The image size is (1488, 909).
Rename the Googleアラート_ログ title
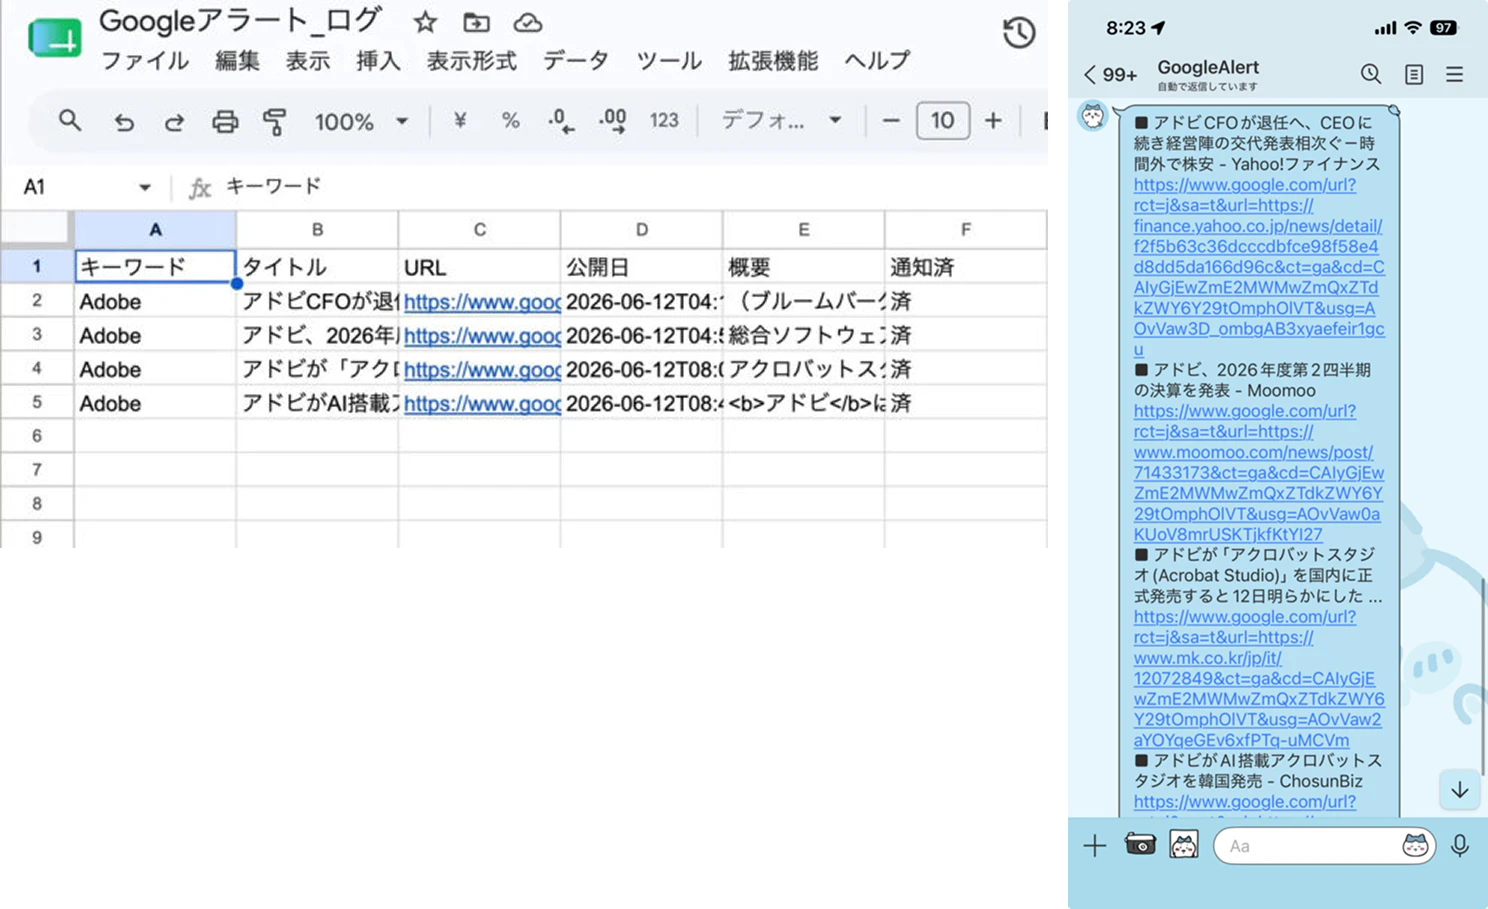[x=240, y=21]
